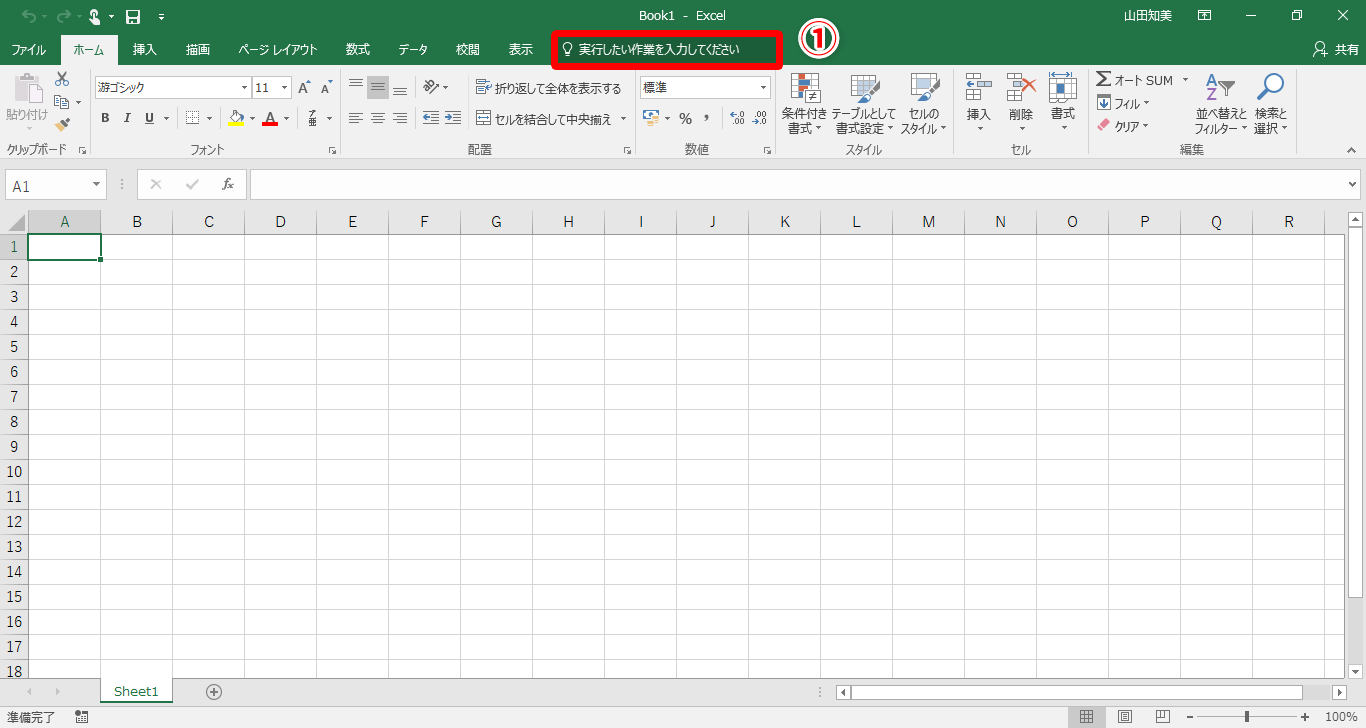
Task: Switch to the データ tab
Action: [x=413, y=49]
